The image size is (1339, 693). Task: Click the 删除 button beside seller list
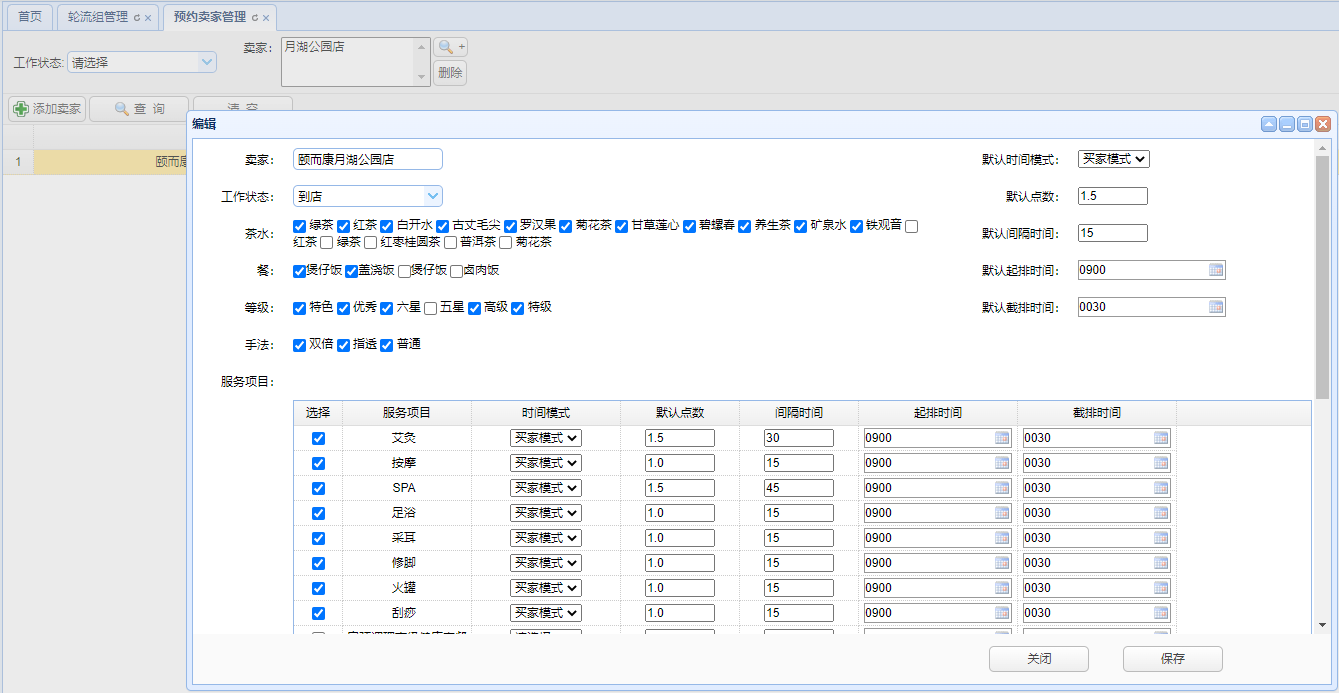click(450, 73)
